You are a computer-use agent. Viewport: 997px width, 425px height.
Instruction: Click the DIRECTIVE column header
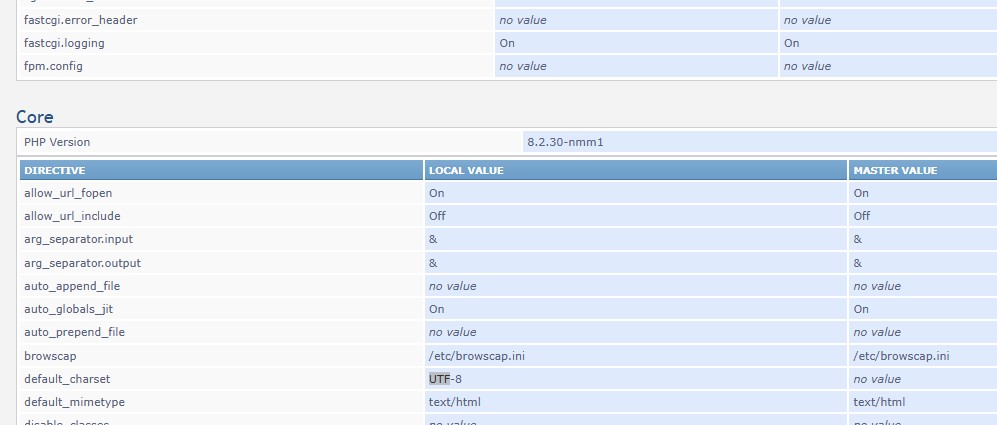[x=55, y=171]
